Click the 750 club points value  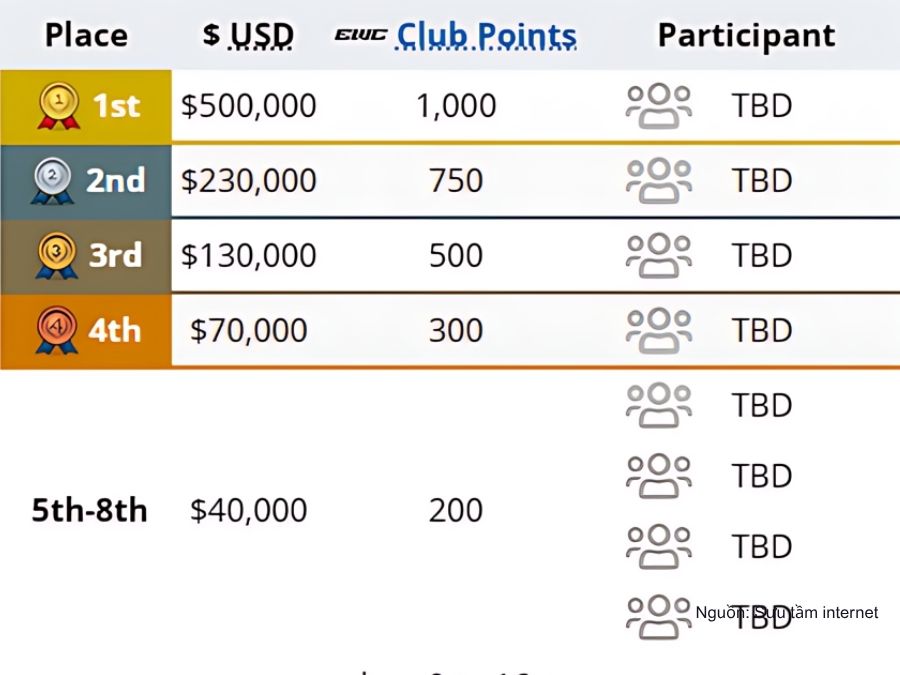point(456,181)
